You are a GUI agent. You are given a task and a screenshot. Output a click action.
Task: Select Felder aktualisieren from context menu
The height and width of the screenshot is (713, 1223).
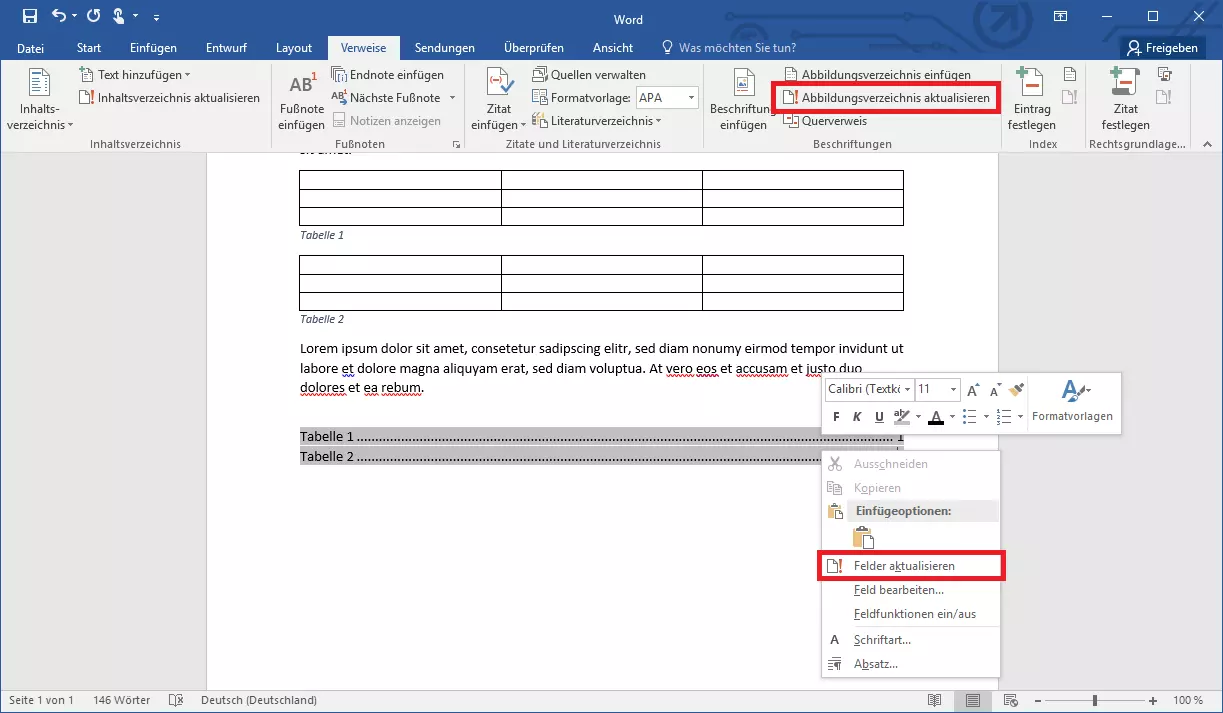[903, 566]
